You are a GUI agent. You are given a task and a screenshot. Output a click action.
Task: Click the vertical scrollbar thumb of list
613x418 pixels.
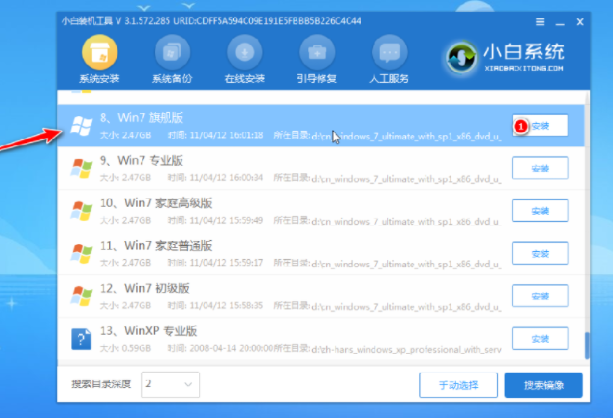(x=587, y=346)
